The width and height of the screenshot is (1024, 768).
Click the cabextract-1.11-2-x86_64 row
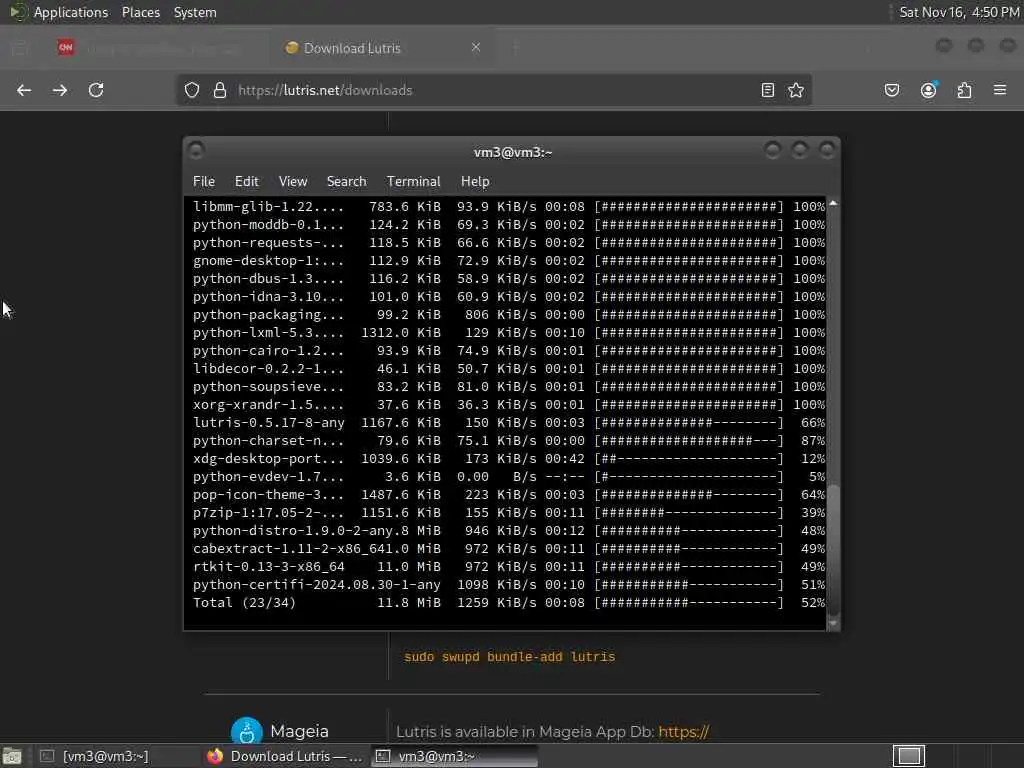pyautogui.click(x=509, y=549)
